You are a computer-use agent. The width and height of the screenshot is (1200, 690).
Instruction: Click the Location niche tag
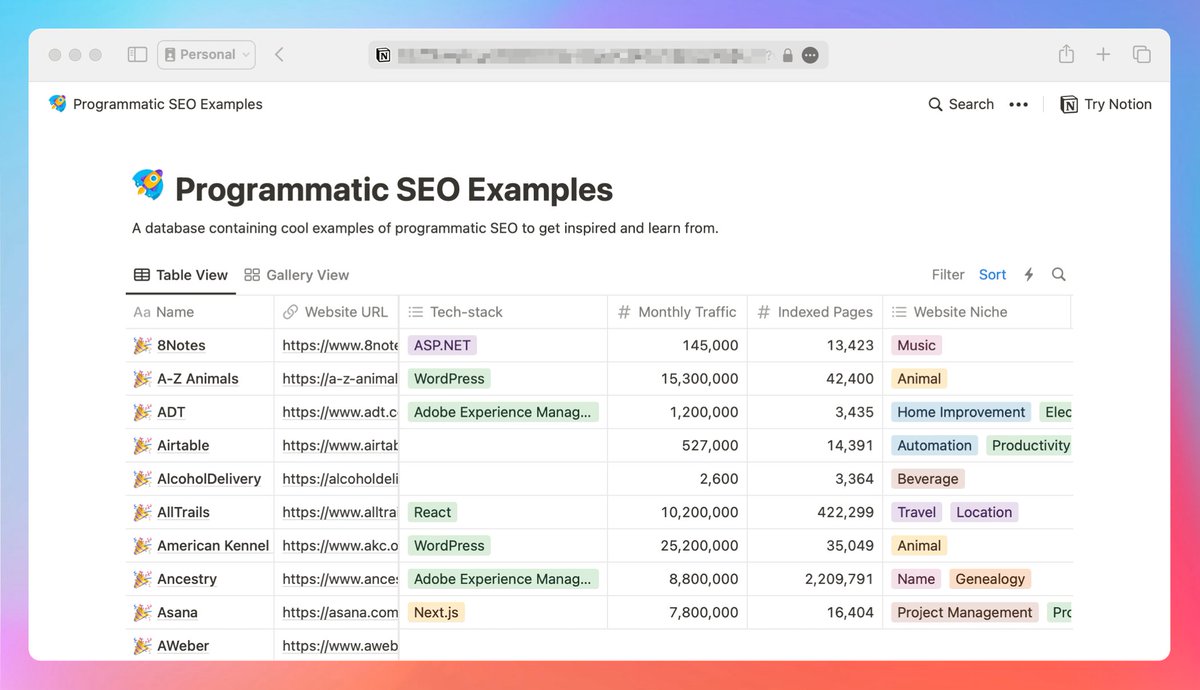point(984,512)
